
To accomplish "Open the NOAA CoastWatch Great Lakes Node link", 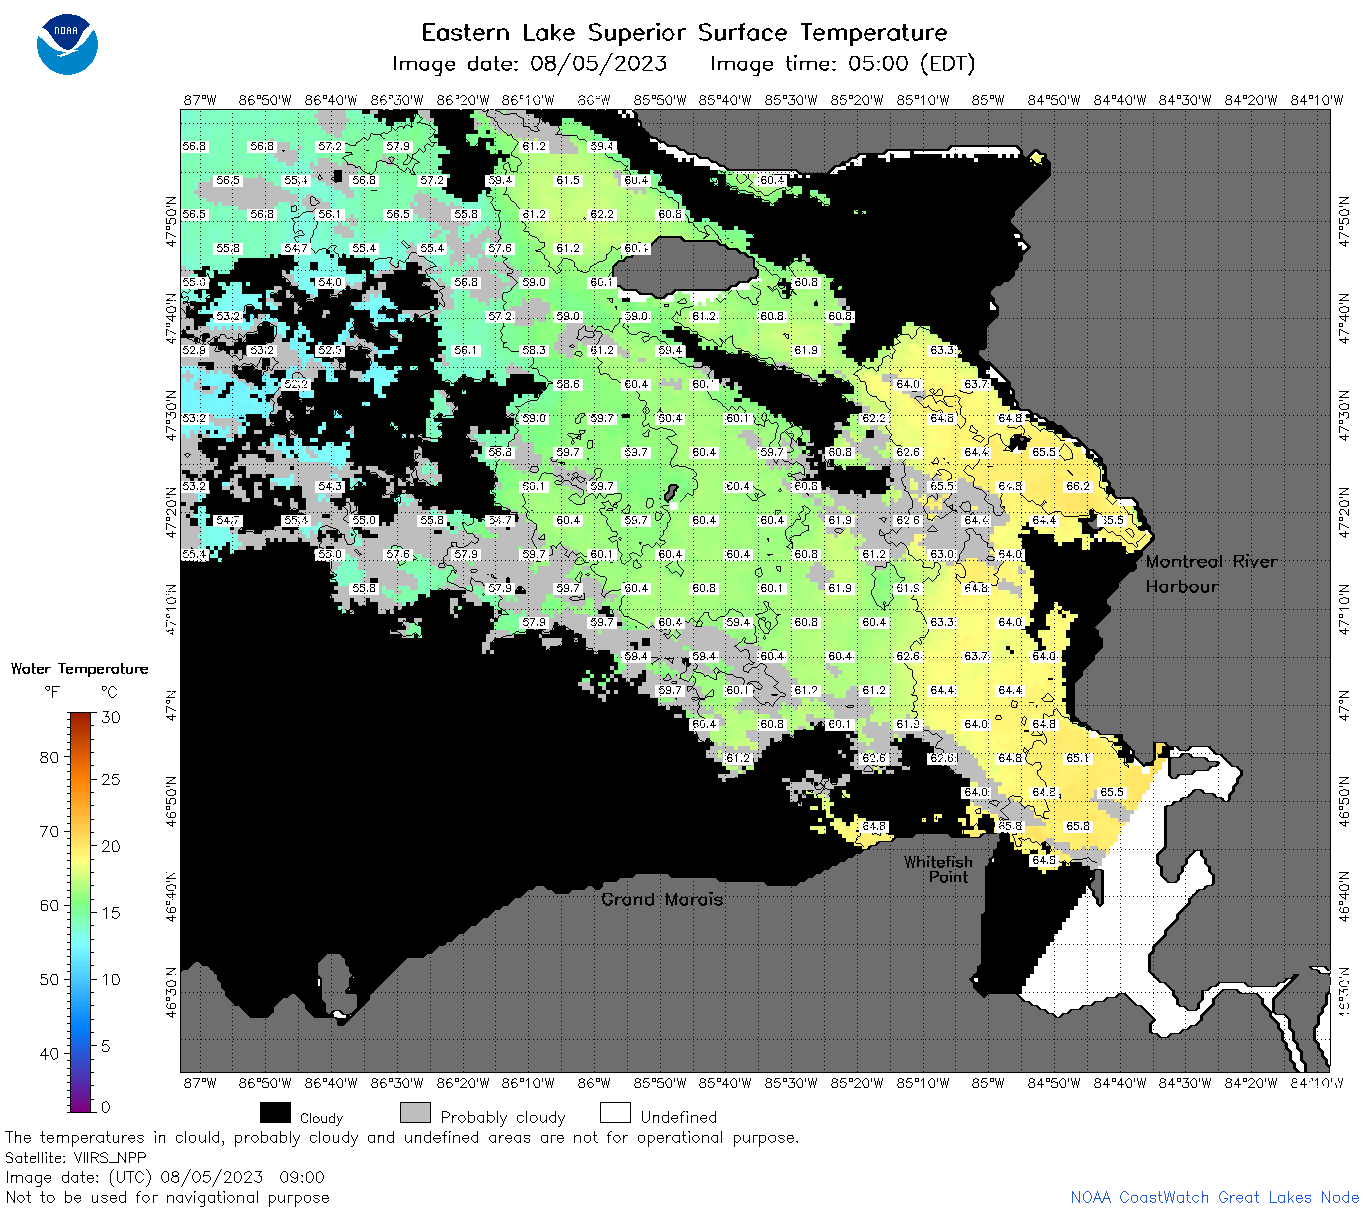I will 1214,1197.
